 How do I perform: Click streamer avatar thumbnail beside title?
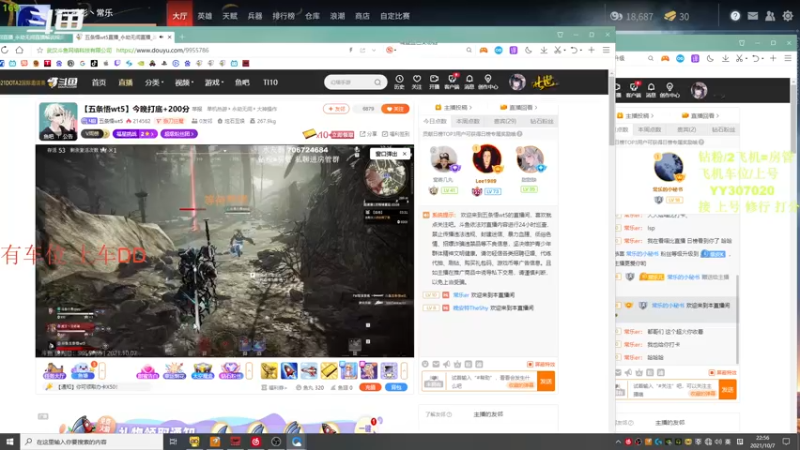coord(58,121)
